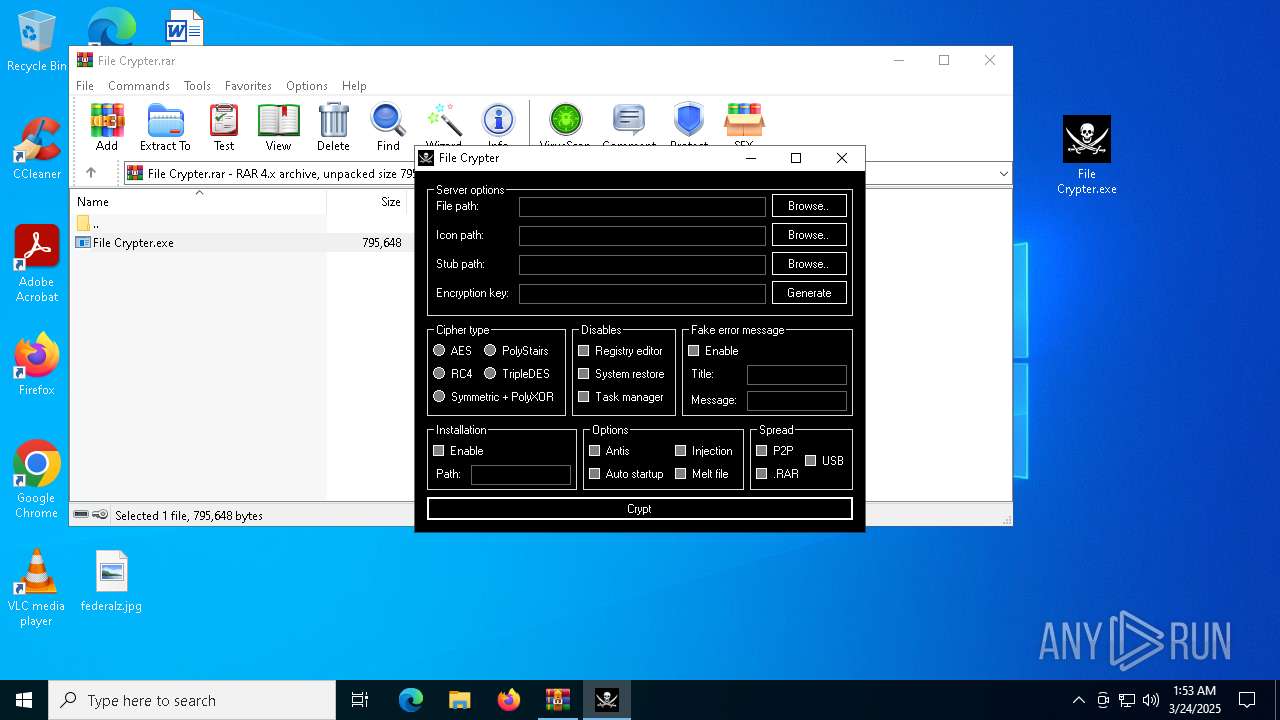The width and height of the screenshot is (1280, 720).
Task: Click the SFX toolbar icon
Action: click(x=744, y=123)
